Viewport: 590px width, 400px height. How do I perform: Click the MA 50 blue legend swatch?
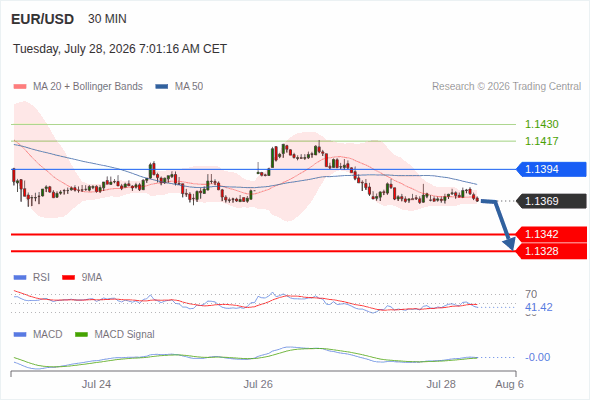coord(162,87)
